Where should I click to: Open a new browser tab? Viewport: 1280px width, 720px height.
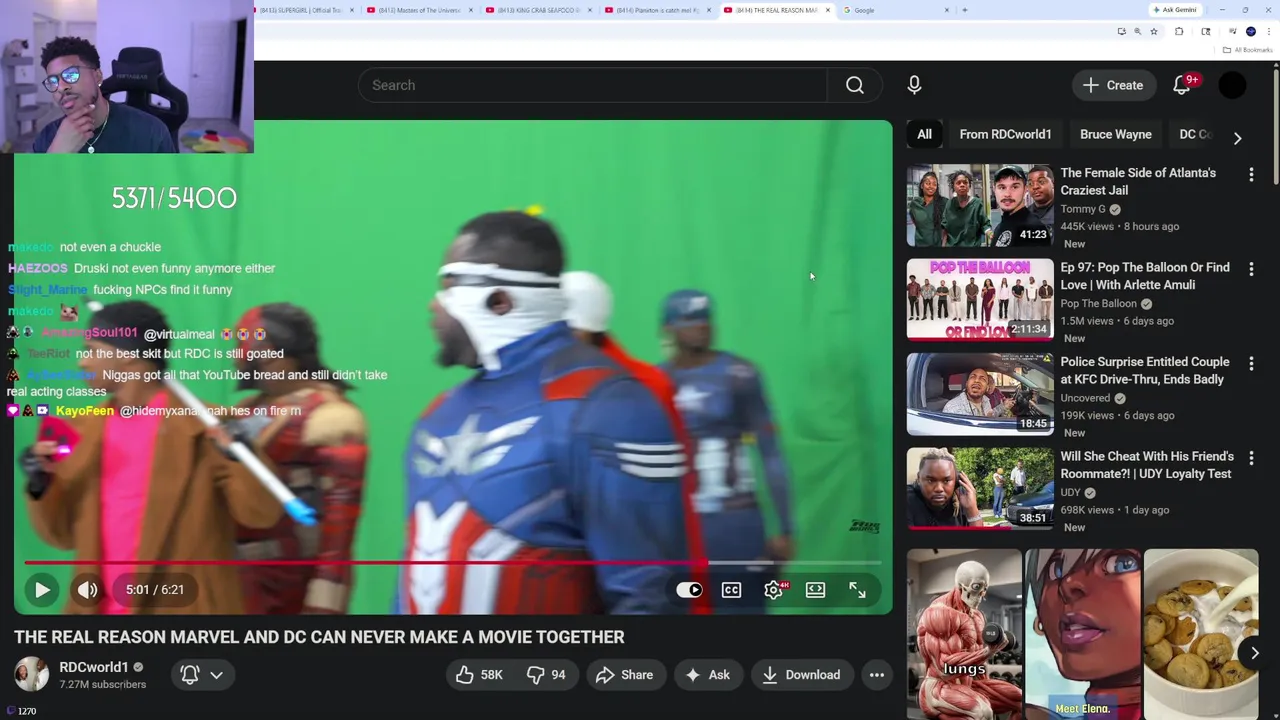coord(964,10)
